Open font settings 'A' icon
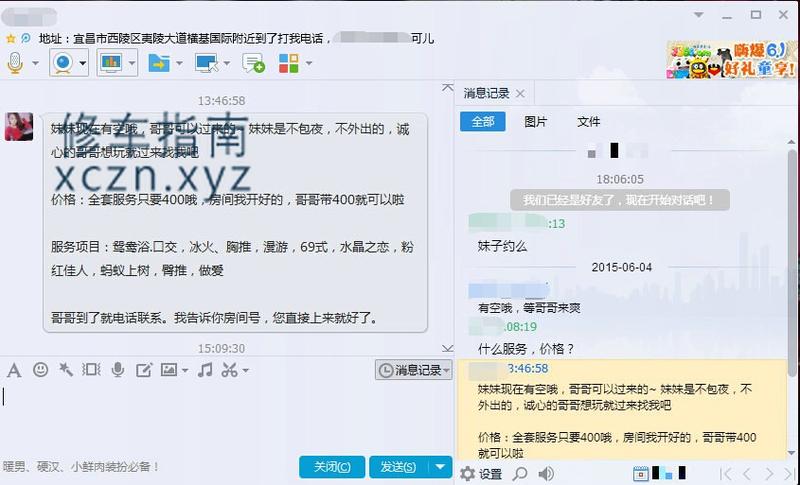The height and width of the screenshot is (485, 800). point(14,370)
